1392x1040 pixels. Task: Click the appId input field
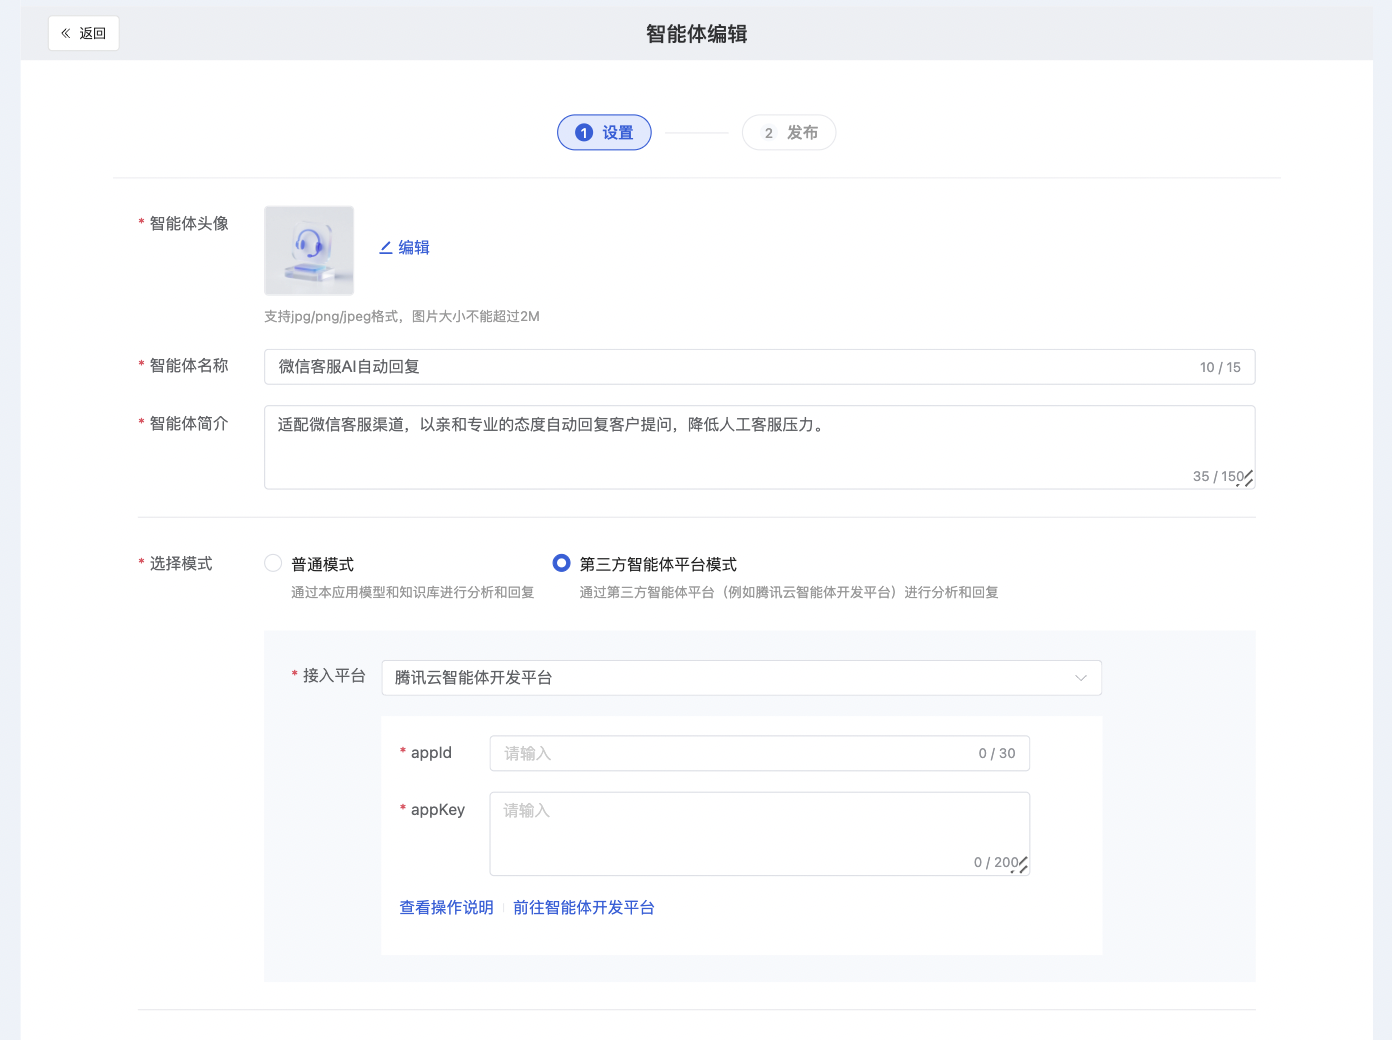(759, 753)
